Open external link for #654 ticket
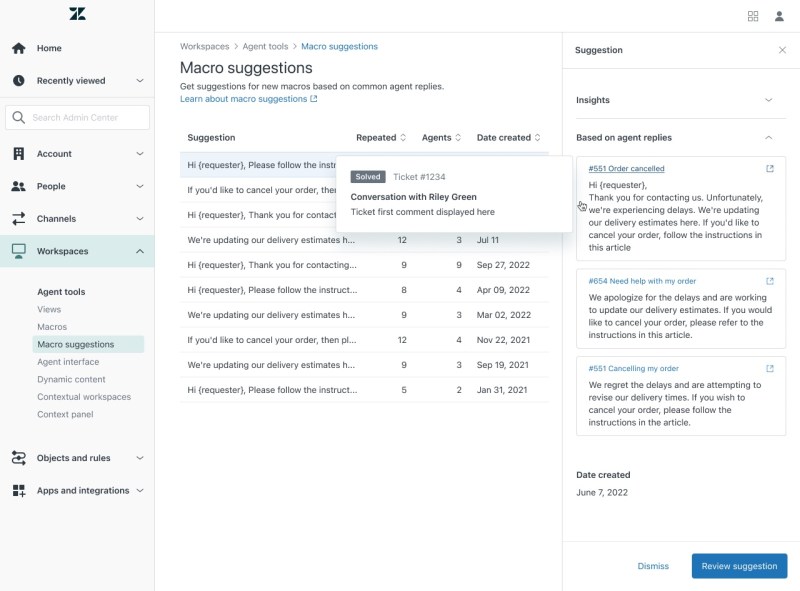This screenshot has height=591, width=800. click(769, 282)
